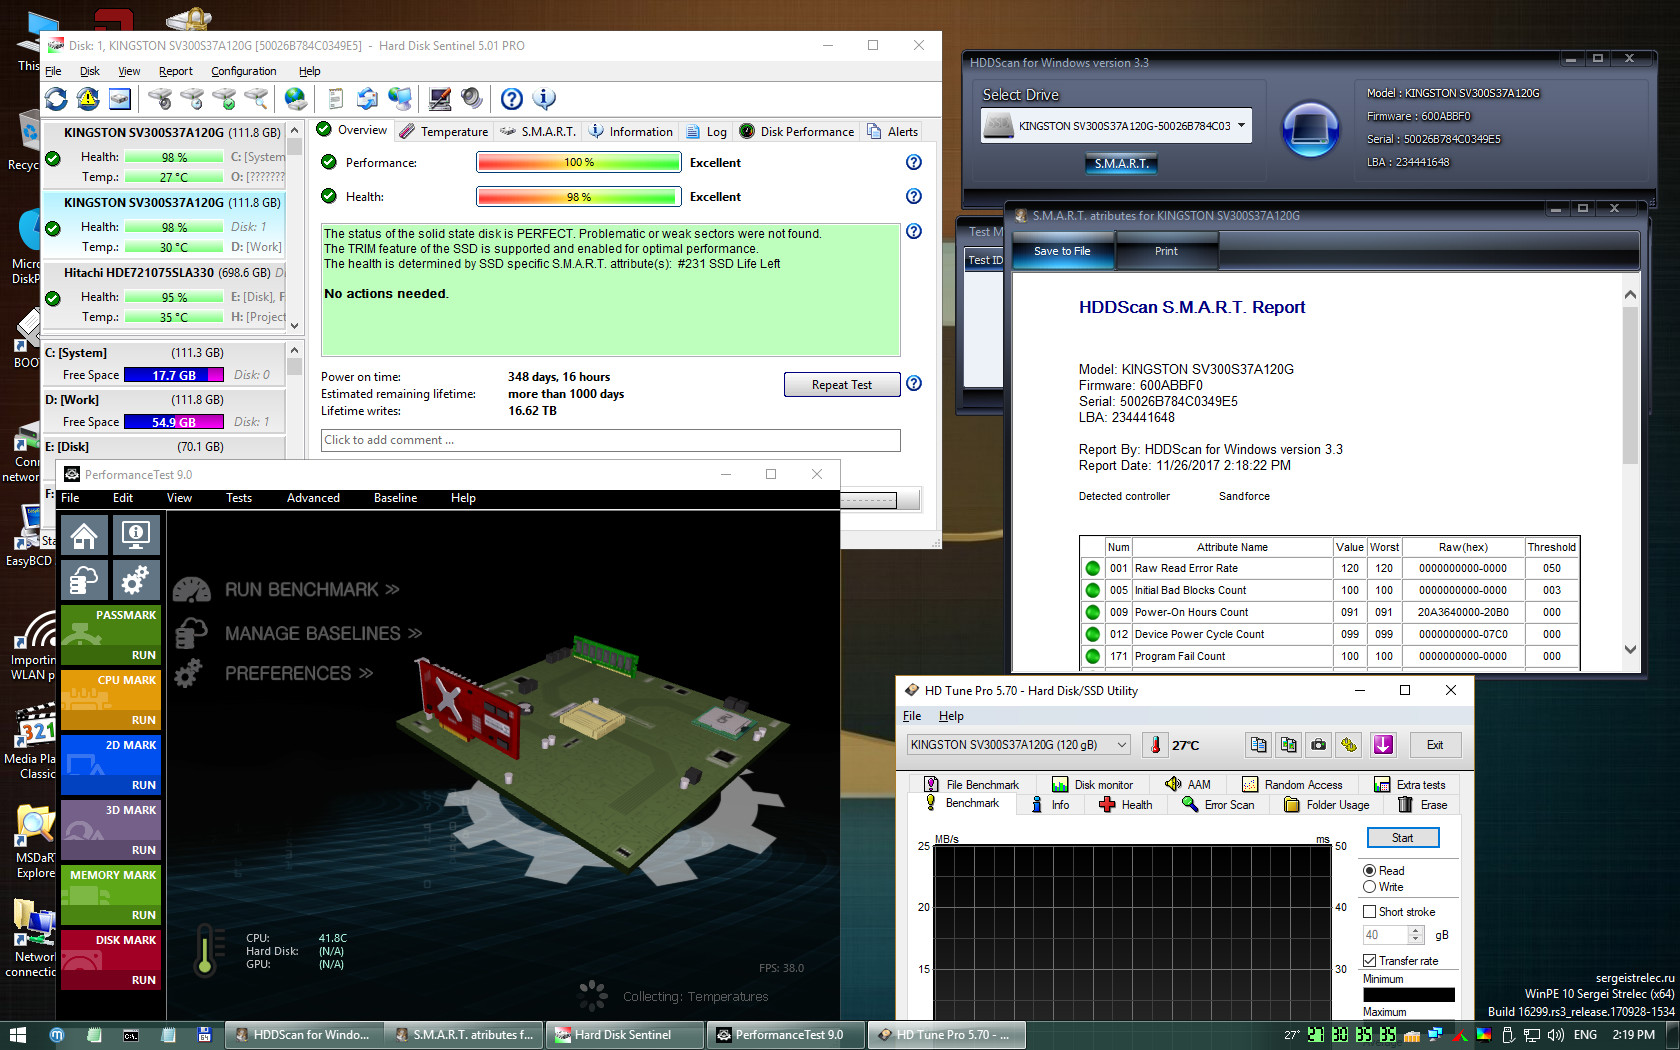Click the blue question mark help icon in Hard Disk Sentinel toolbar

[x=512, y=98]
